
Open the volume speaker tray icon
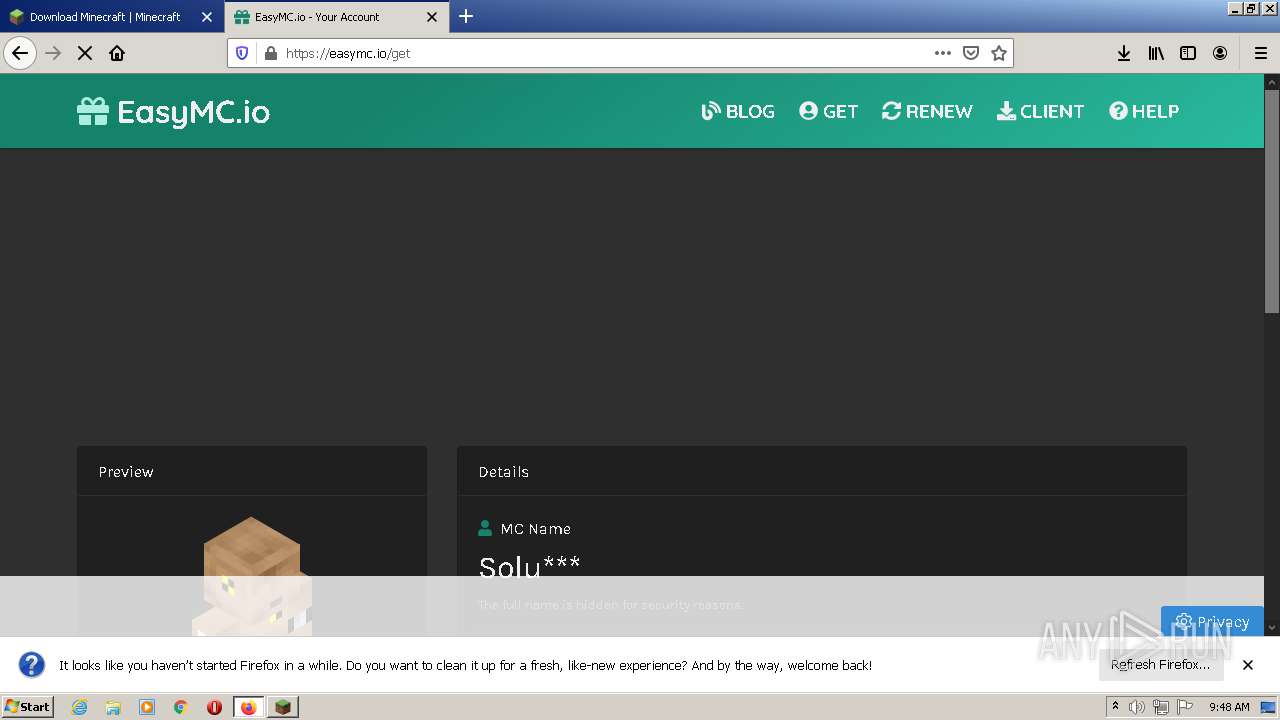(1137, 707)
